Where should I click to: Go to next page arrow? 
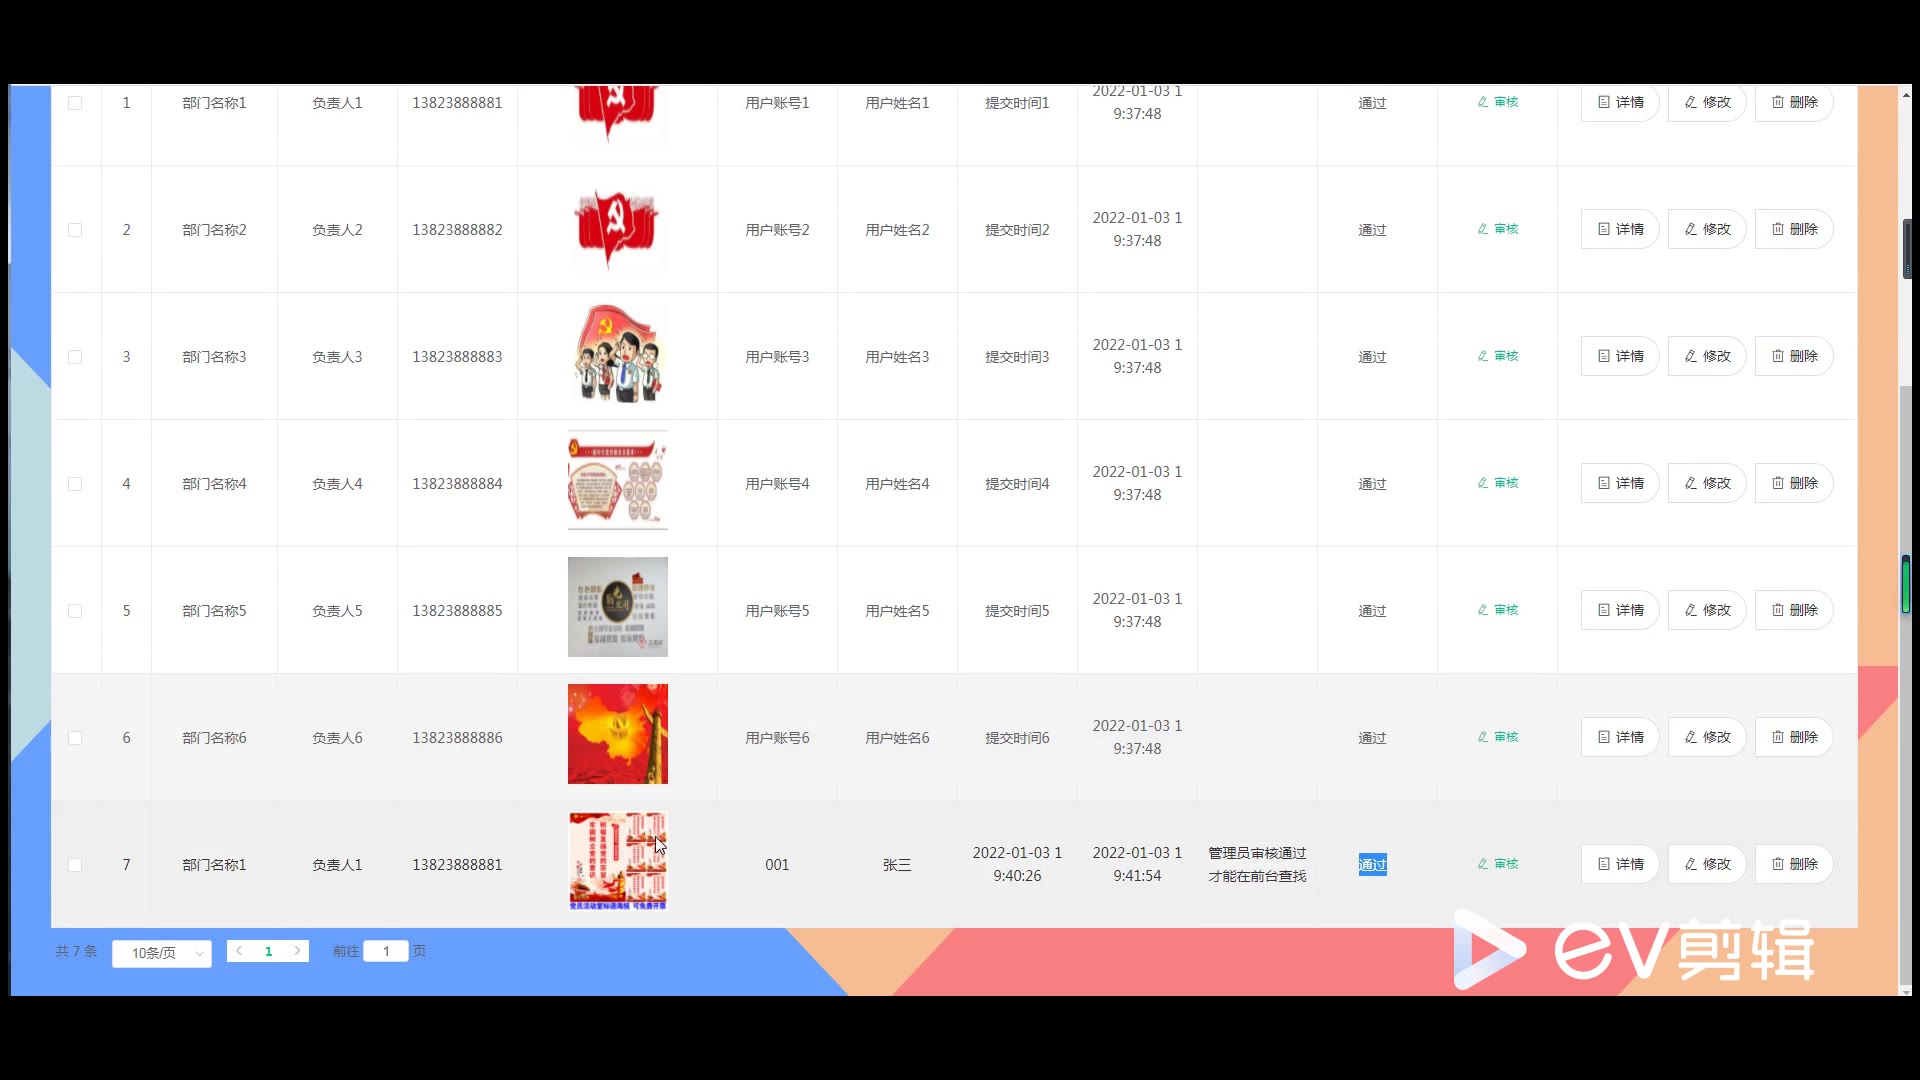297,951
